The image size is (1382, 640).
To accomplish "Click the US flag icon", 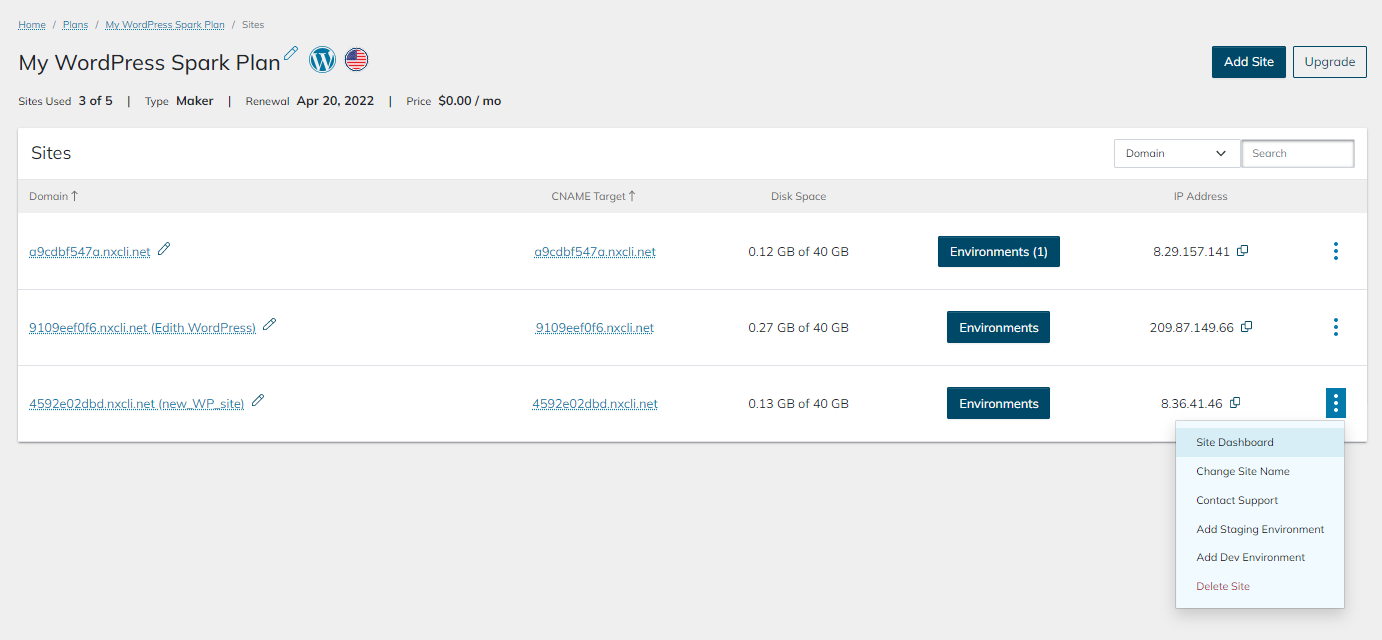I will (x=356, y=60).
